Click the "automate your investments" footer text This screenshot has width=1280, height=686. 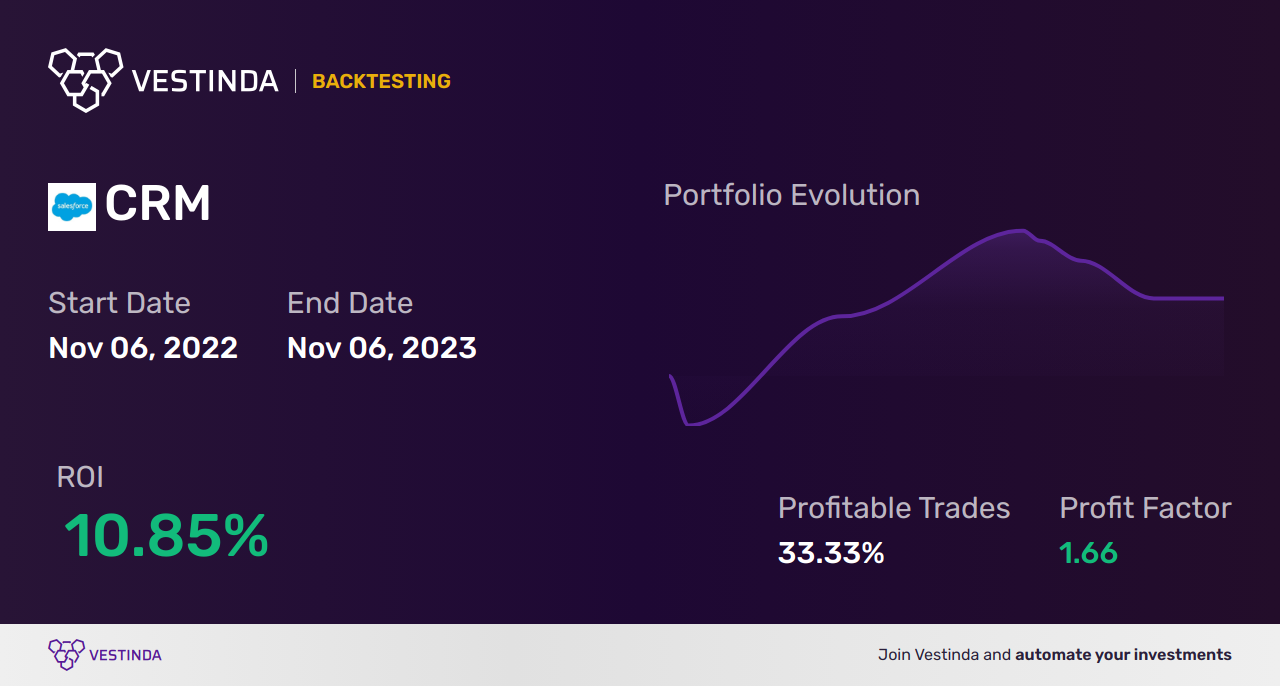click(1123, 655)
